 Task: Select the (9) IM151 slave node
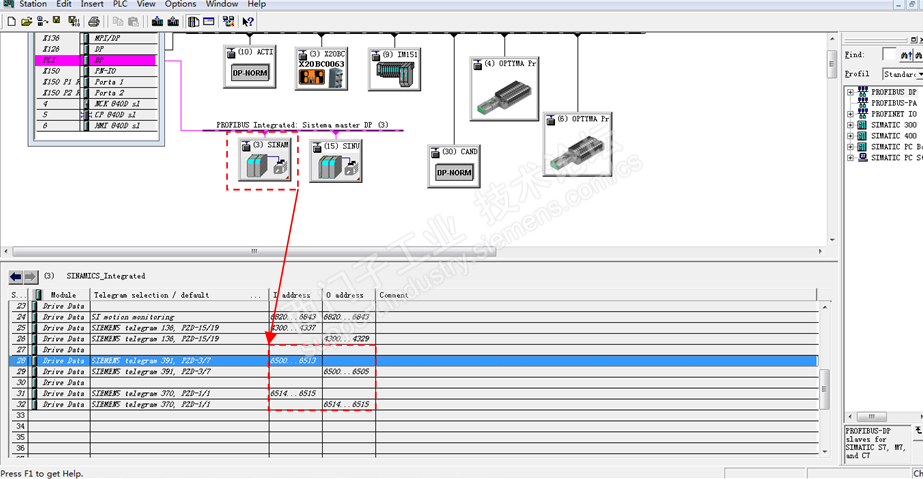394,69
